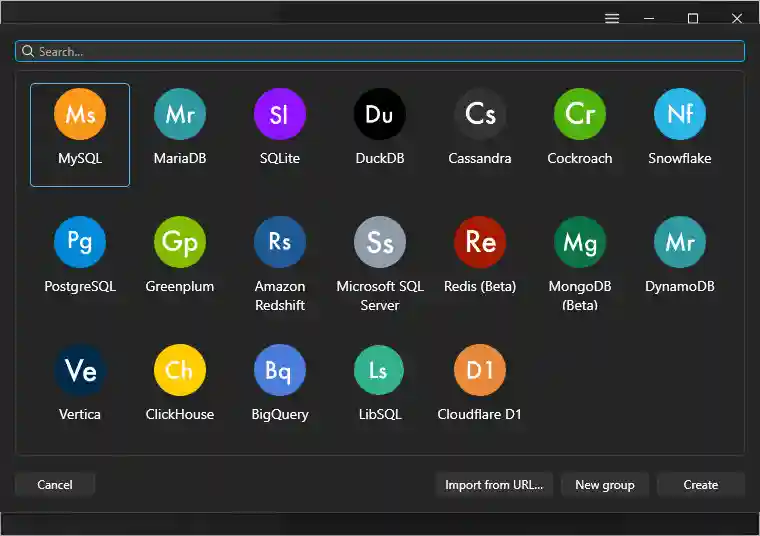Choose the Amazon Redshift Rs icon
Image resolution: width=760 pixels, height=536 pixels.
(280, 242)
